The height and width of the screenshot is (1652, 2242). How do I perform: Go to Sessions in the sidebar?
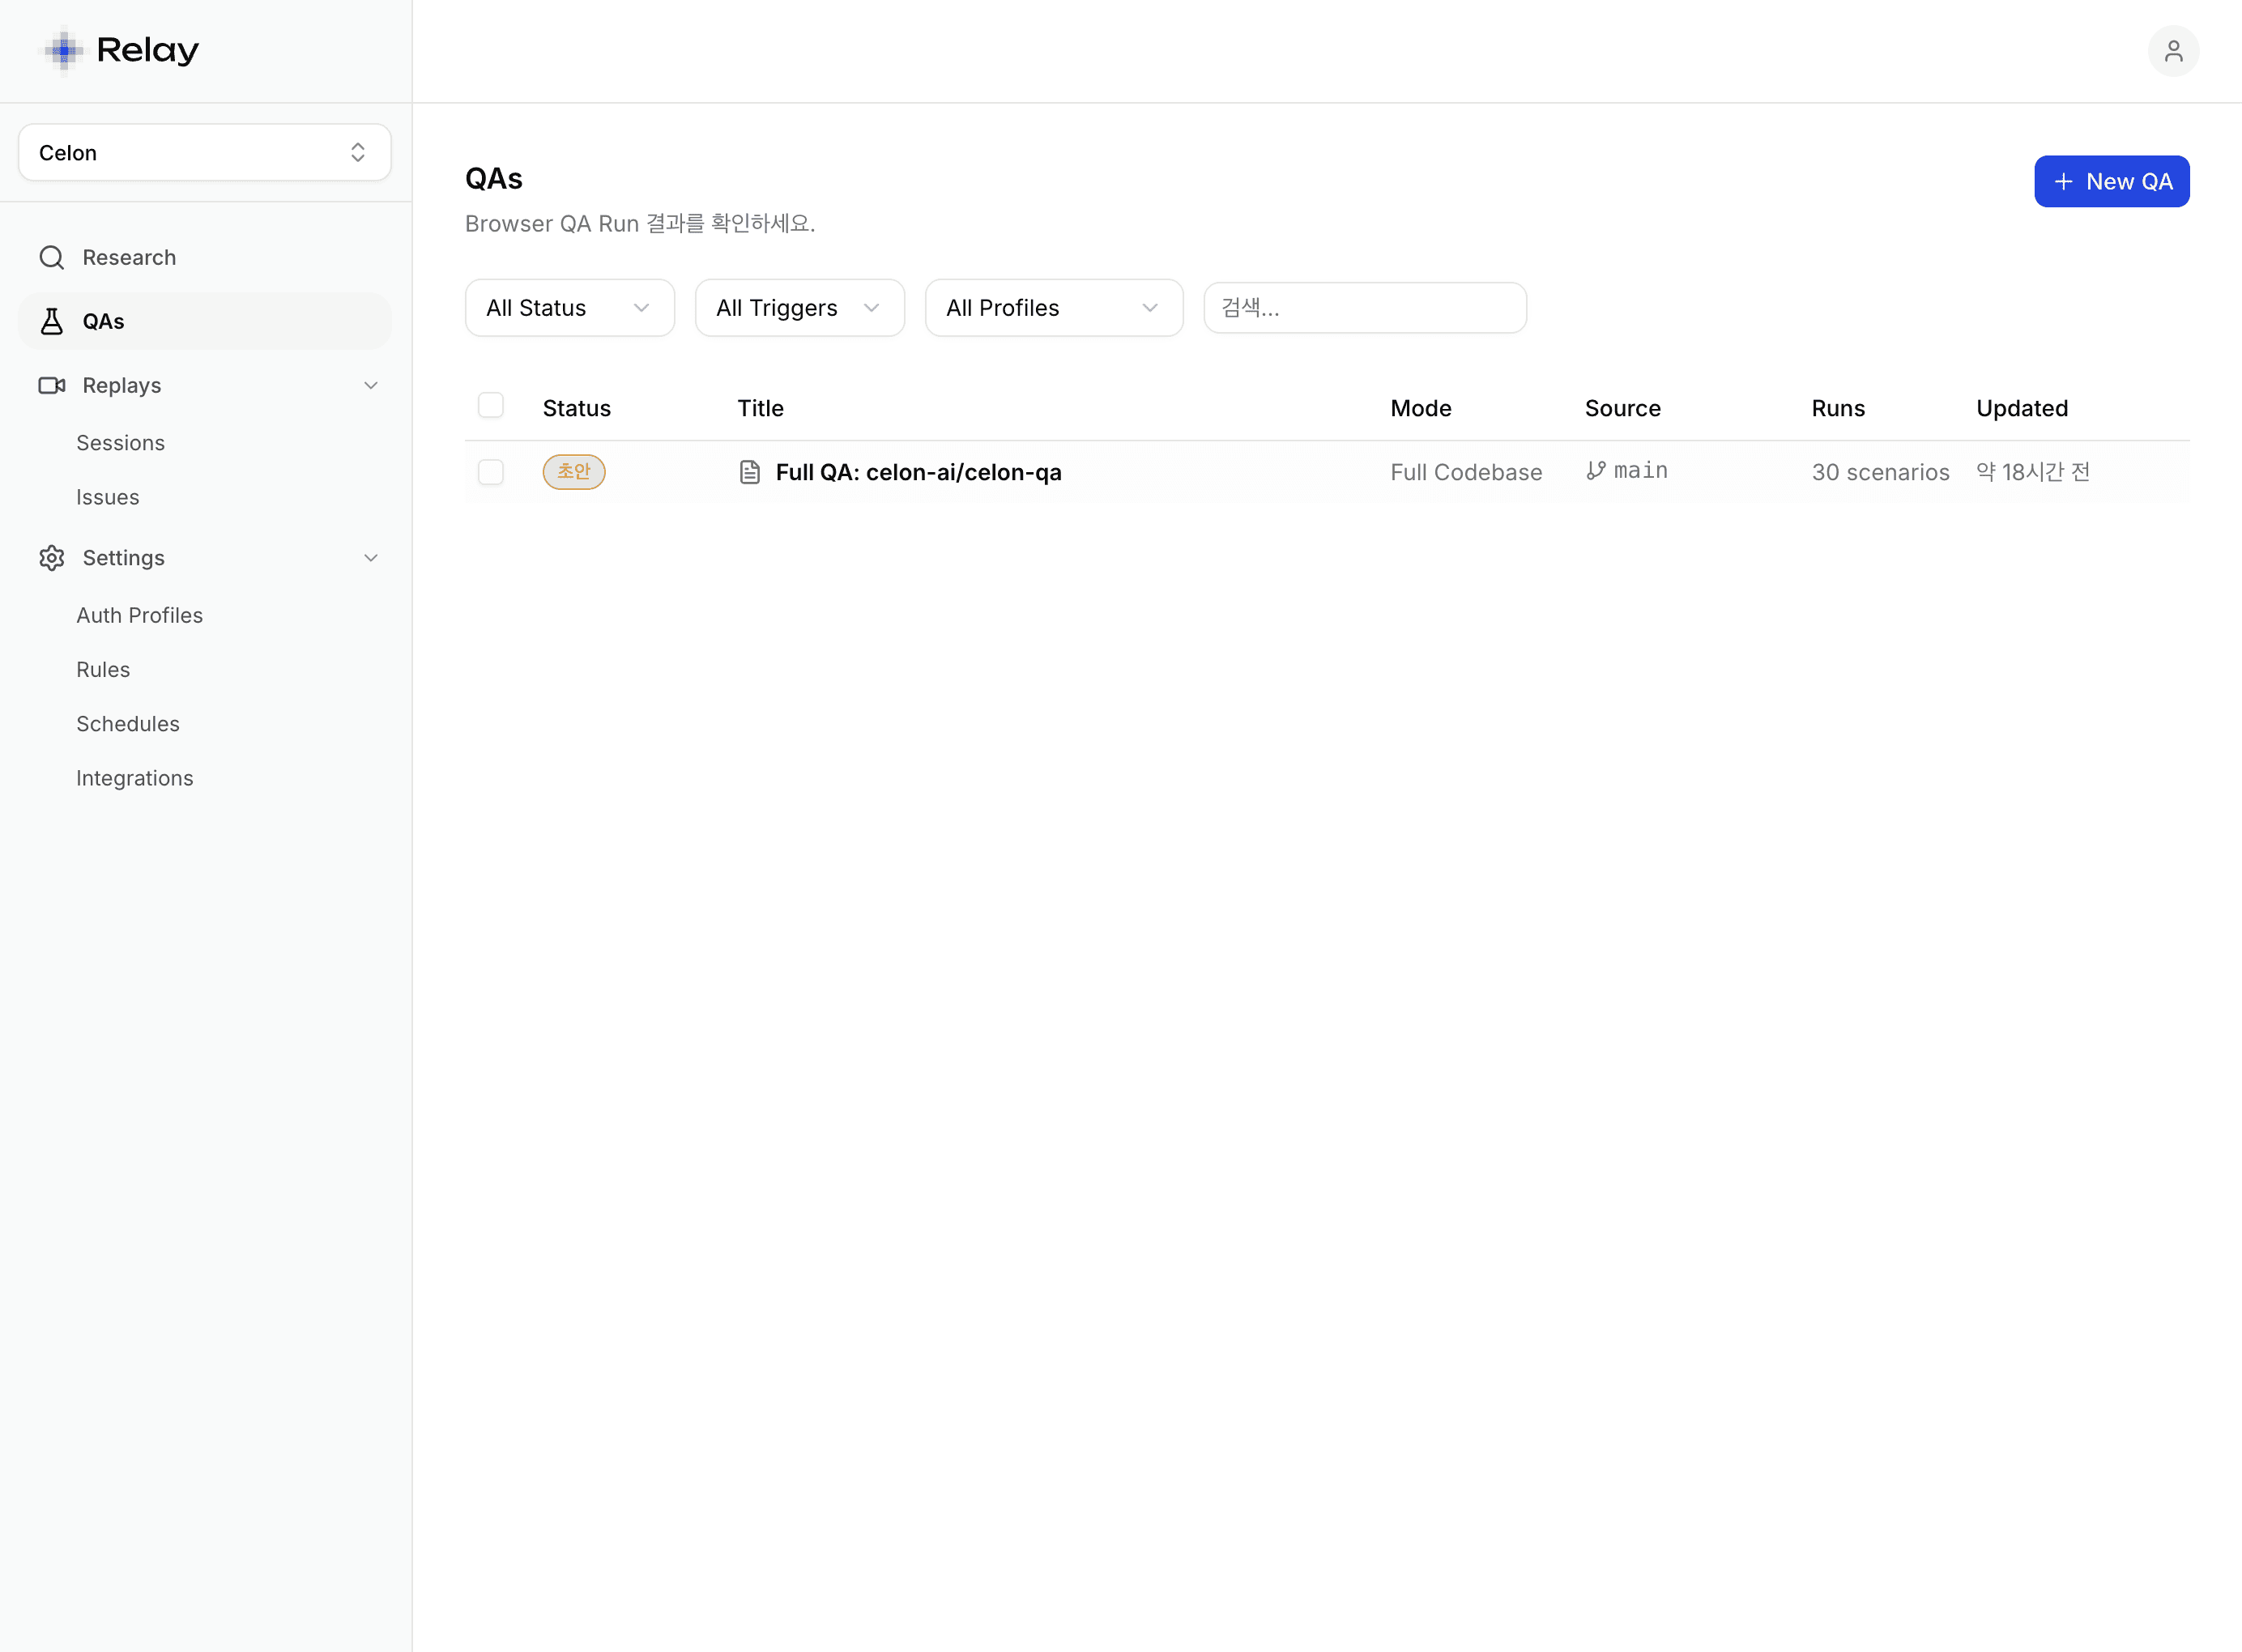click(121, 443)
